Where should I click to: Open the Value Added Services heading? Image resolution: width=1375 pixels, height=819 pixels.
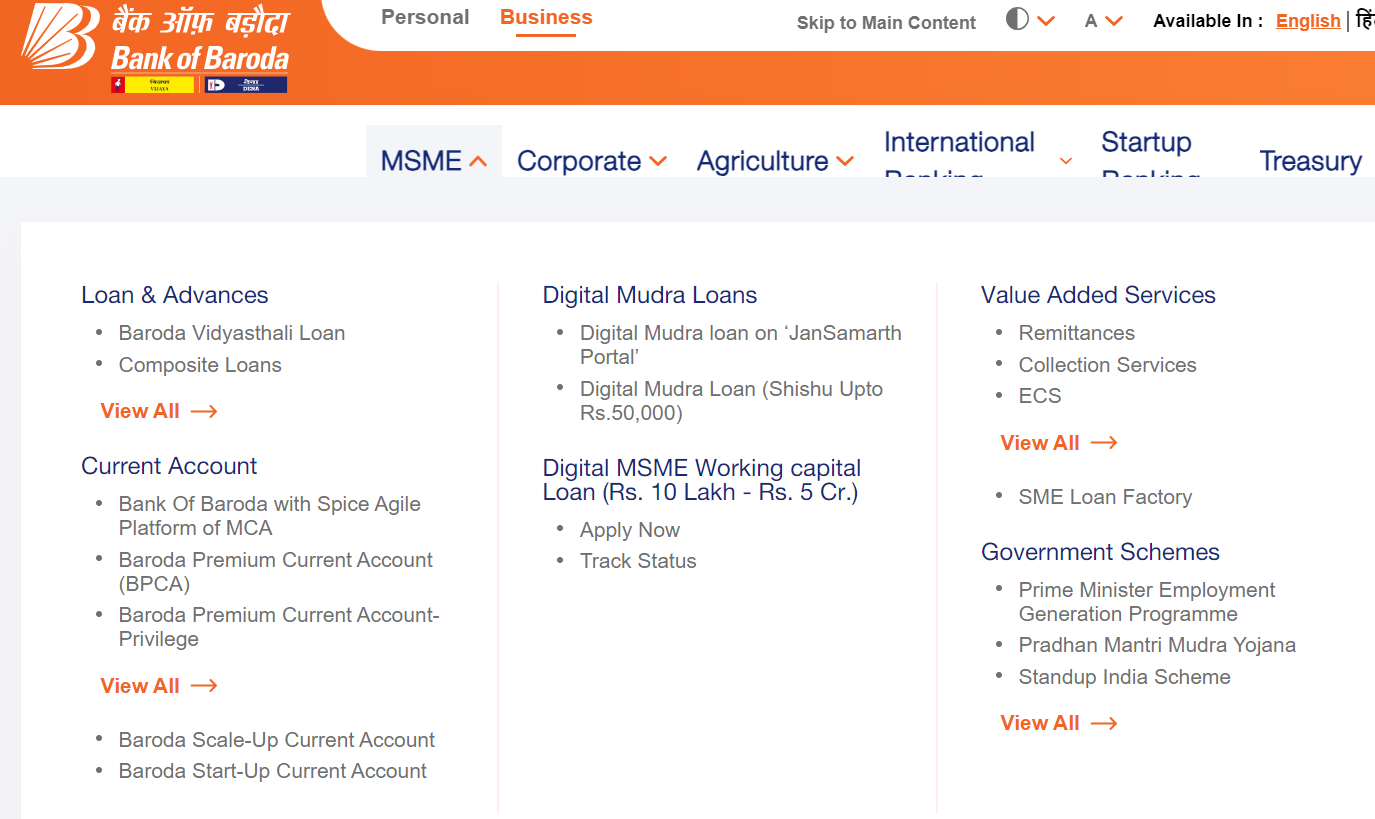[1098, 295]
